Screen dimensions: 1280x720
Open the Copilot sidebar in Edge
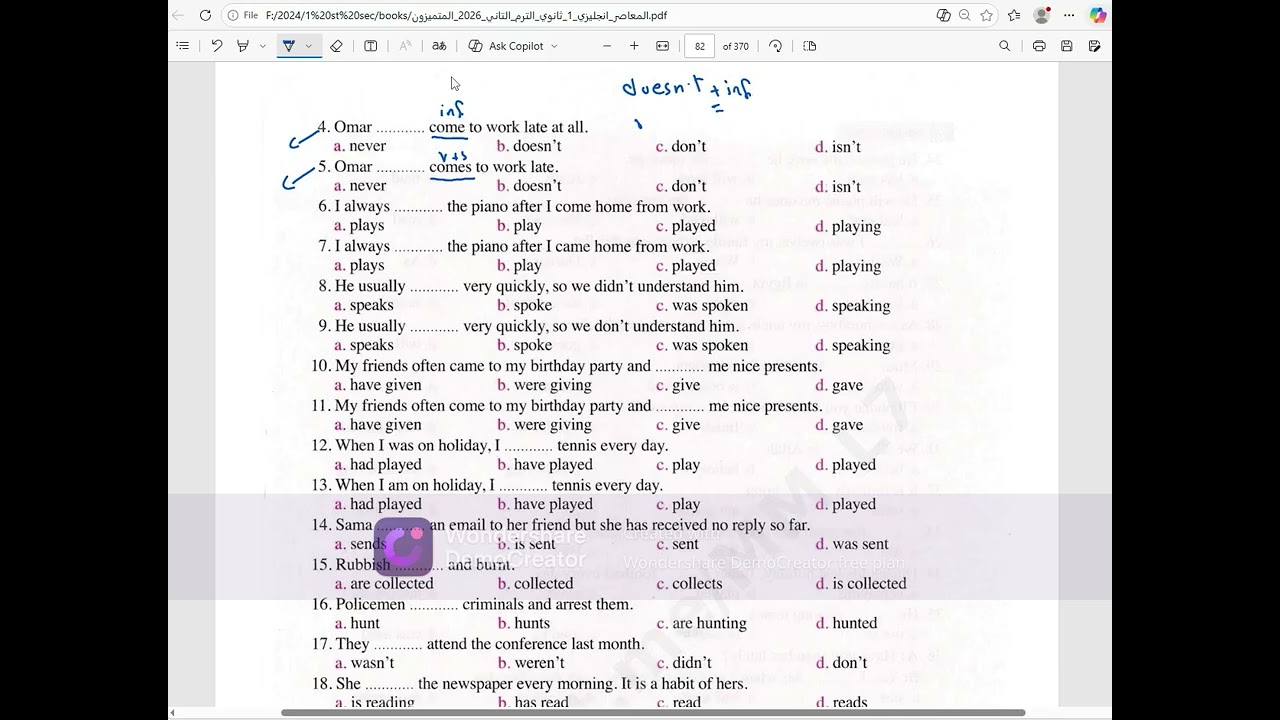tap(1098, 15)
